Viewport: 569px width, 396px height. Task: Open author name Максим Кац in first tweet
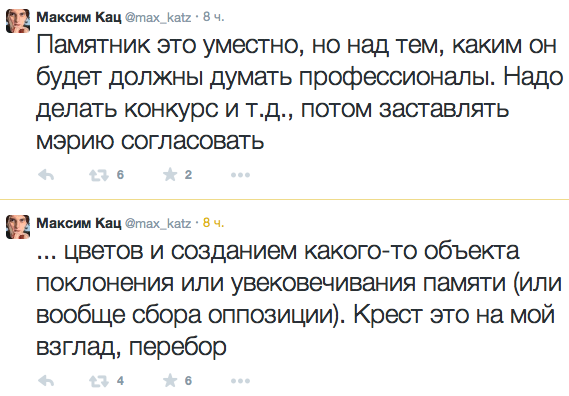point(79,17)
